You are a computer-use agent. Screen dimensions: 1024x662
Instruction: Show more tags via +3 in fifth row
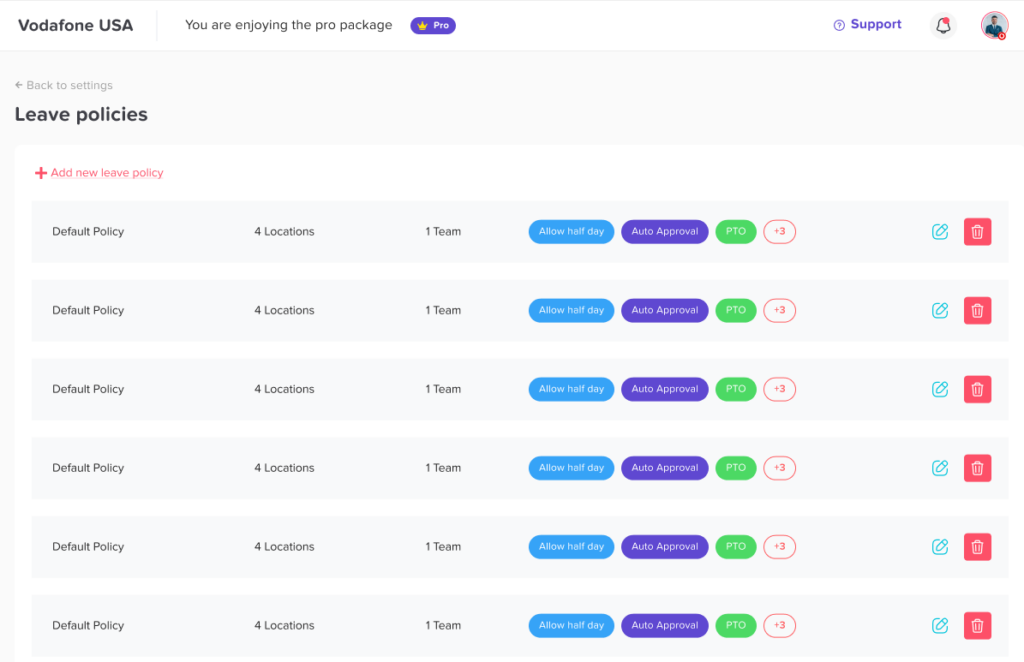coord(779,547)
